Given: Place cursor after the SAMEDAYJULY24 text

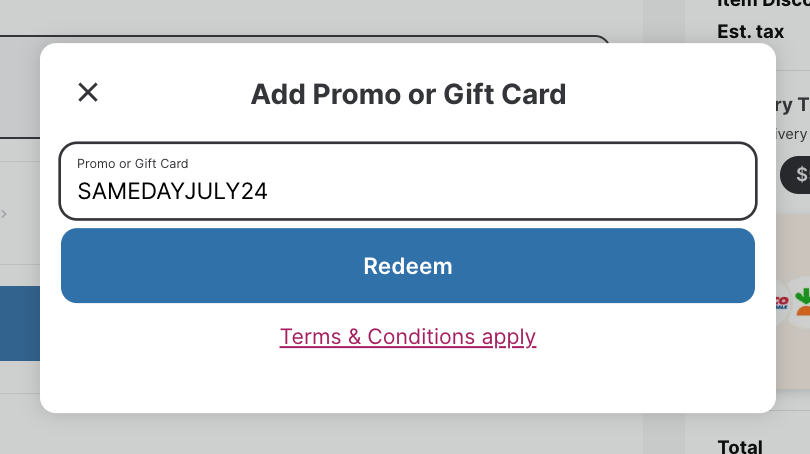Looking at the screenshot, I should point(268,192).
